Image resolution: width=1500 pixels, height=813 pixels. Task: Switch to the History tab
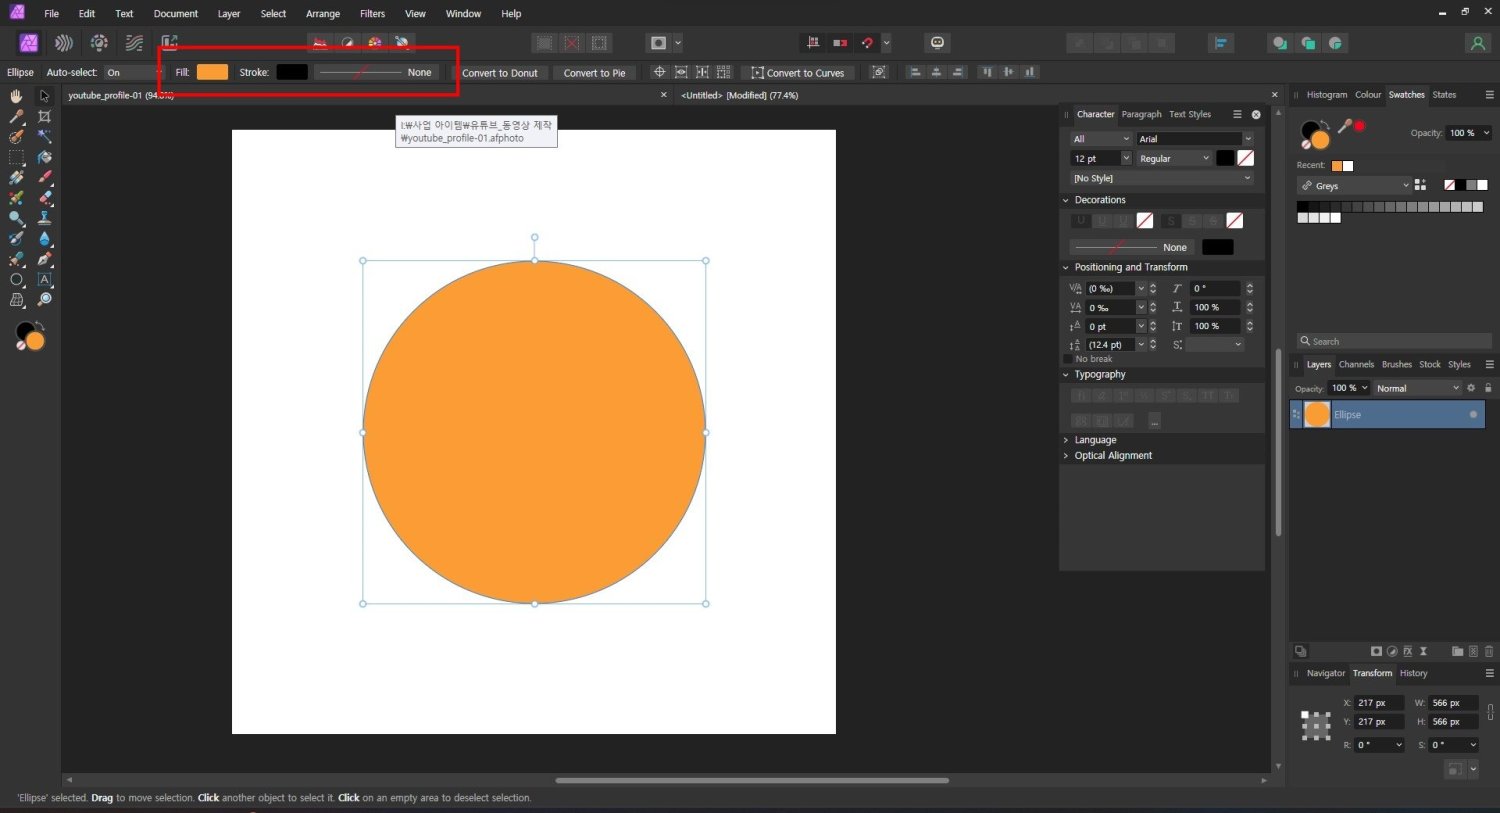(x=1413, y=673)
